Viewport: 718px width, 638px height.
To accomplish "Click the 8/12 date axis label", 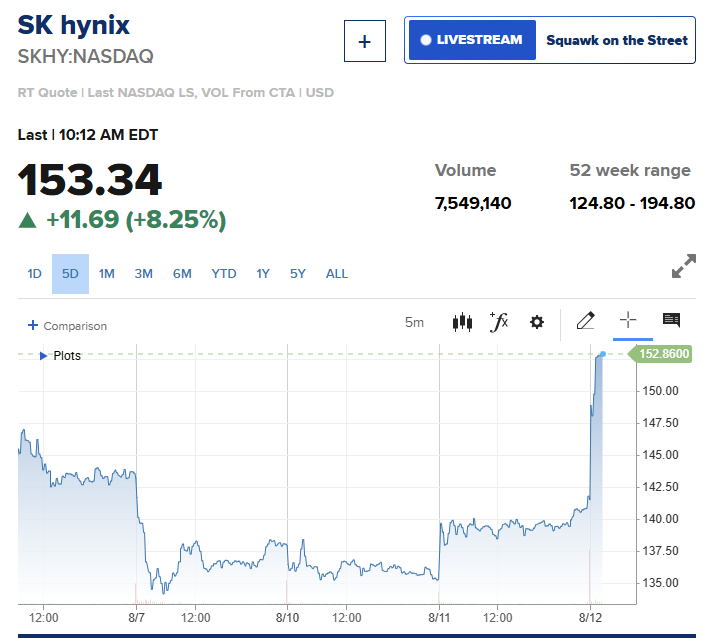I will (590, 618).
